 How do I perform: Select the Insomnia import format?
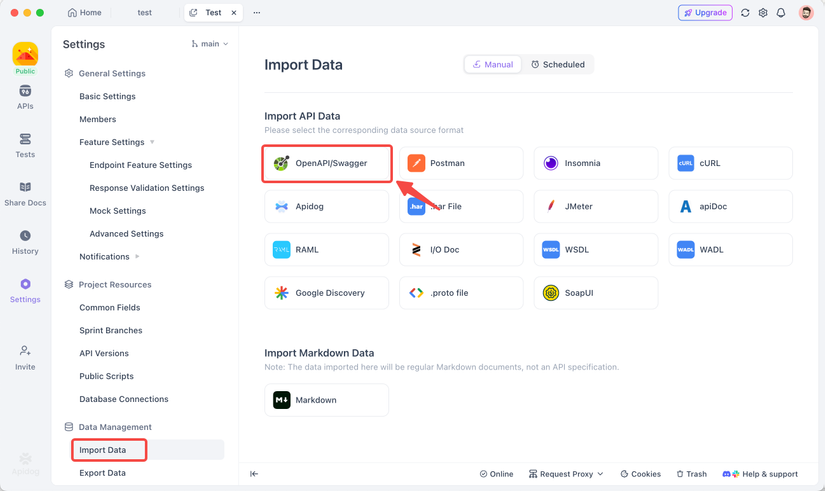[x=596, y=163]
